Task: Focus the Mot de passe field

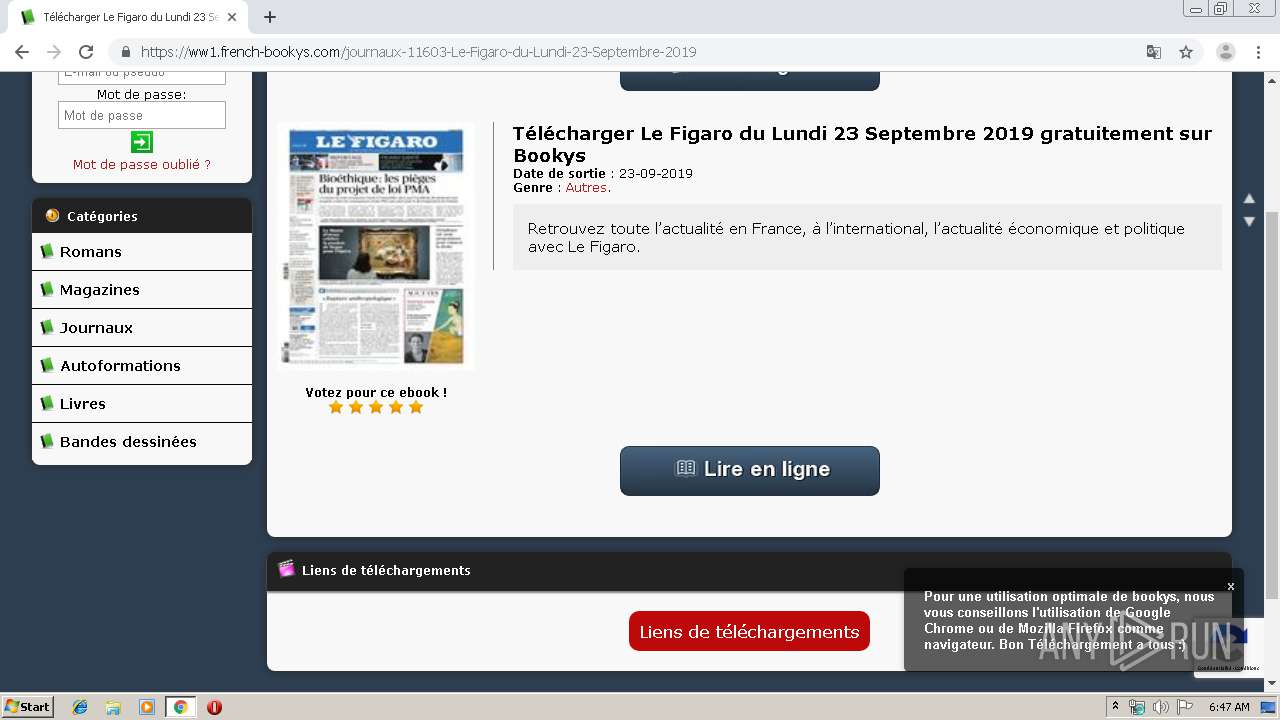Action: pyautogui.click(x=142, y=115)
